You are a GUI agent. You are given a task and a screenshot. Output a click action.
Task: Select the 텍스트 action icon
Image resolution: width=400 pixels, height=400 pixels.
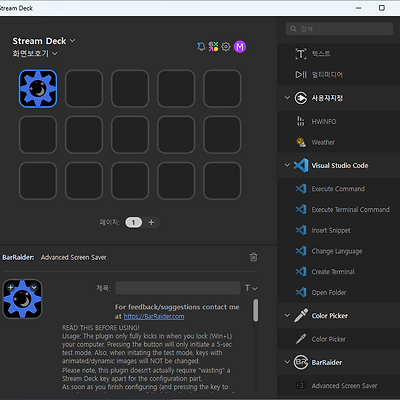[x=301, y=53]
